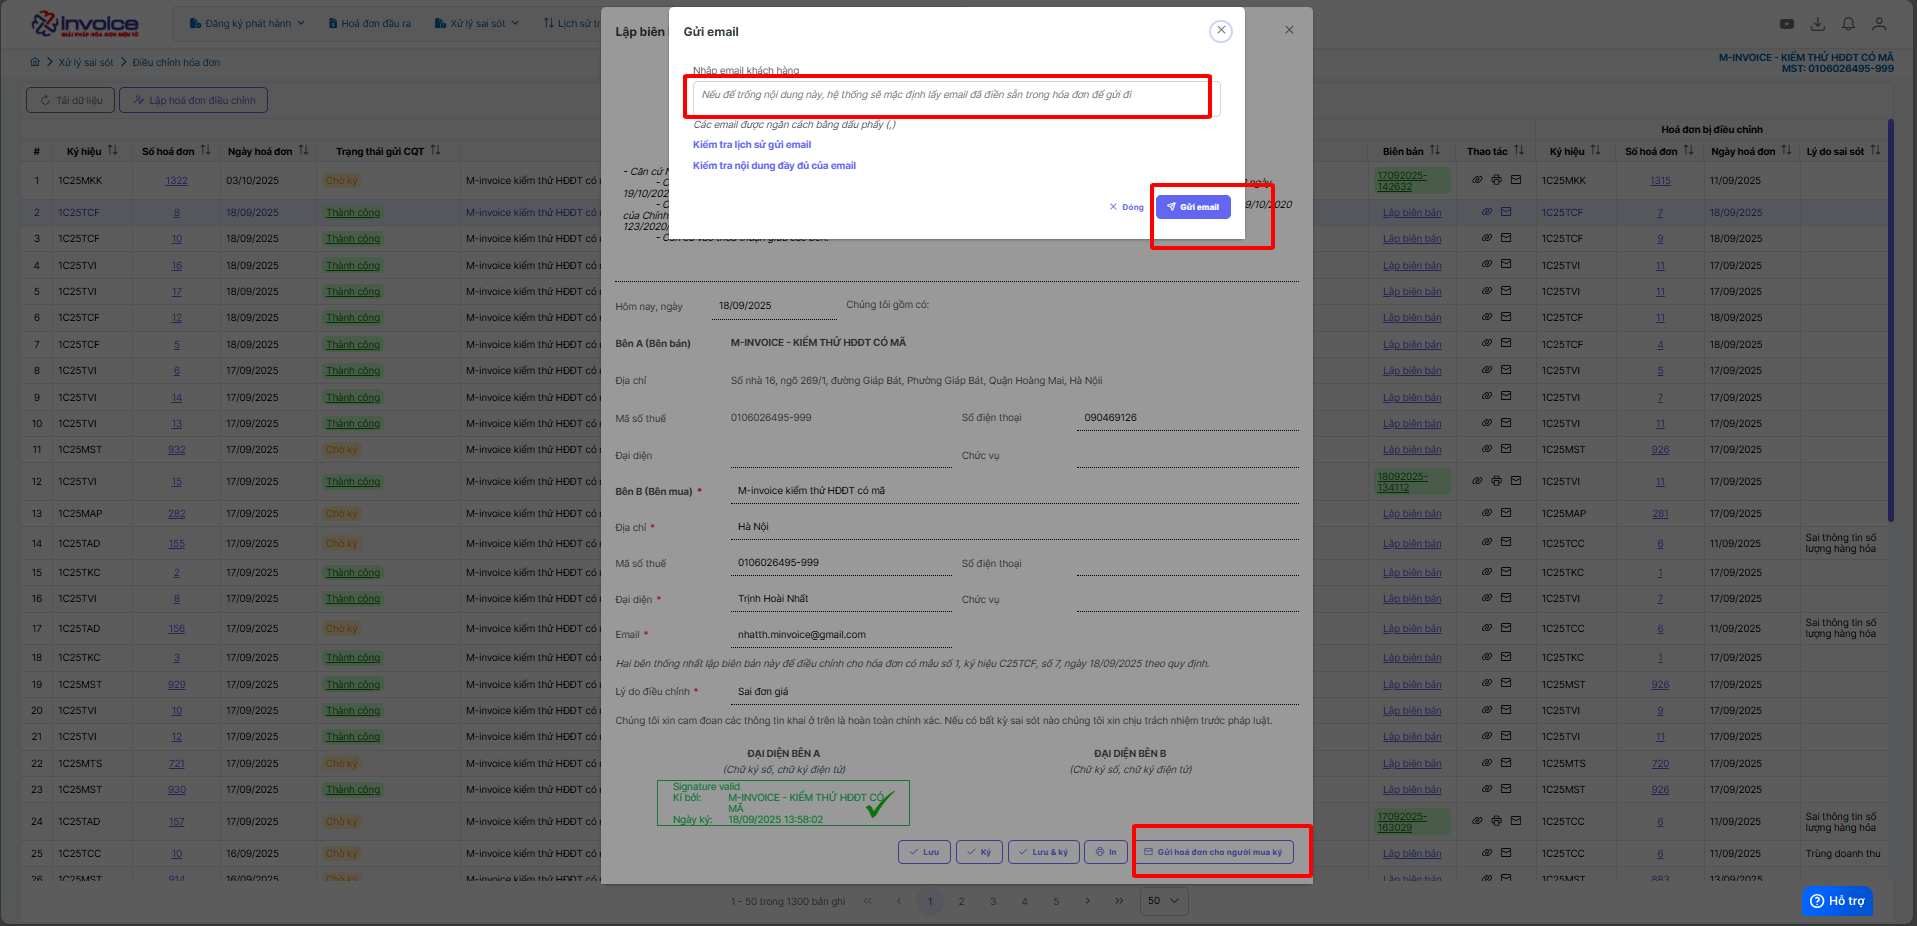Click the Đóng button in email dialog
The height and width of the screenshot is (926, 1917).
[x=1126, y=207]
